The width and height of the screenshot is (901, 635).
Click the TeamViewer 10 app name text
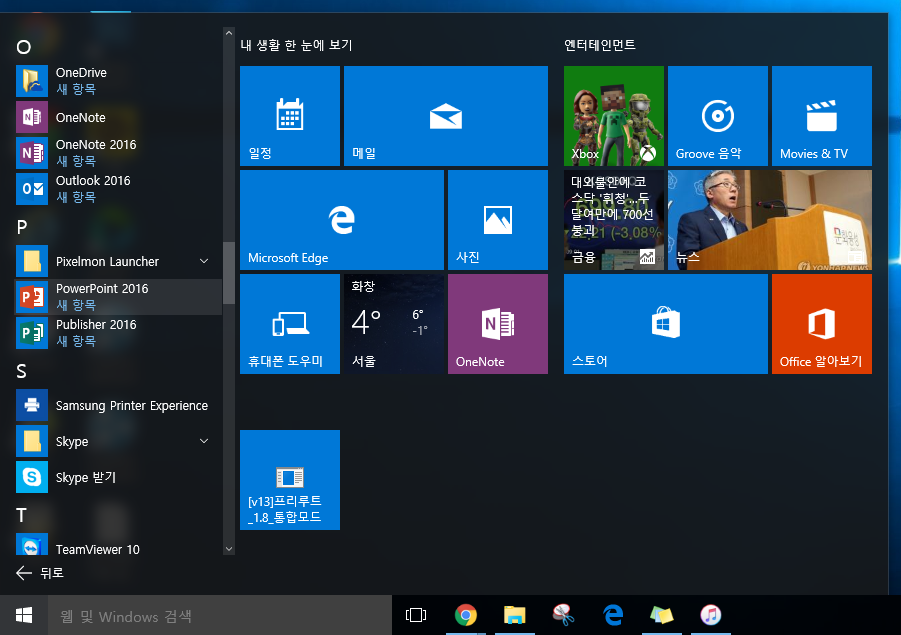tap(98, 549)
